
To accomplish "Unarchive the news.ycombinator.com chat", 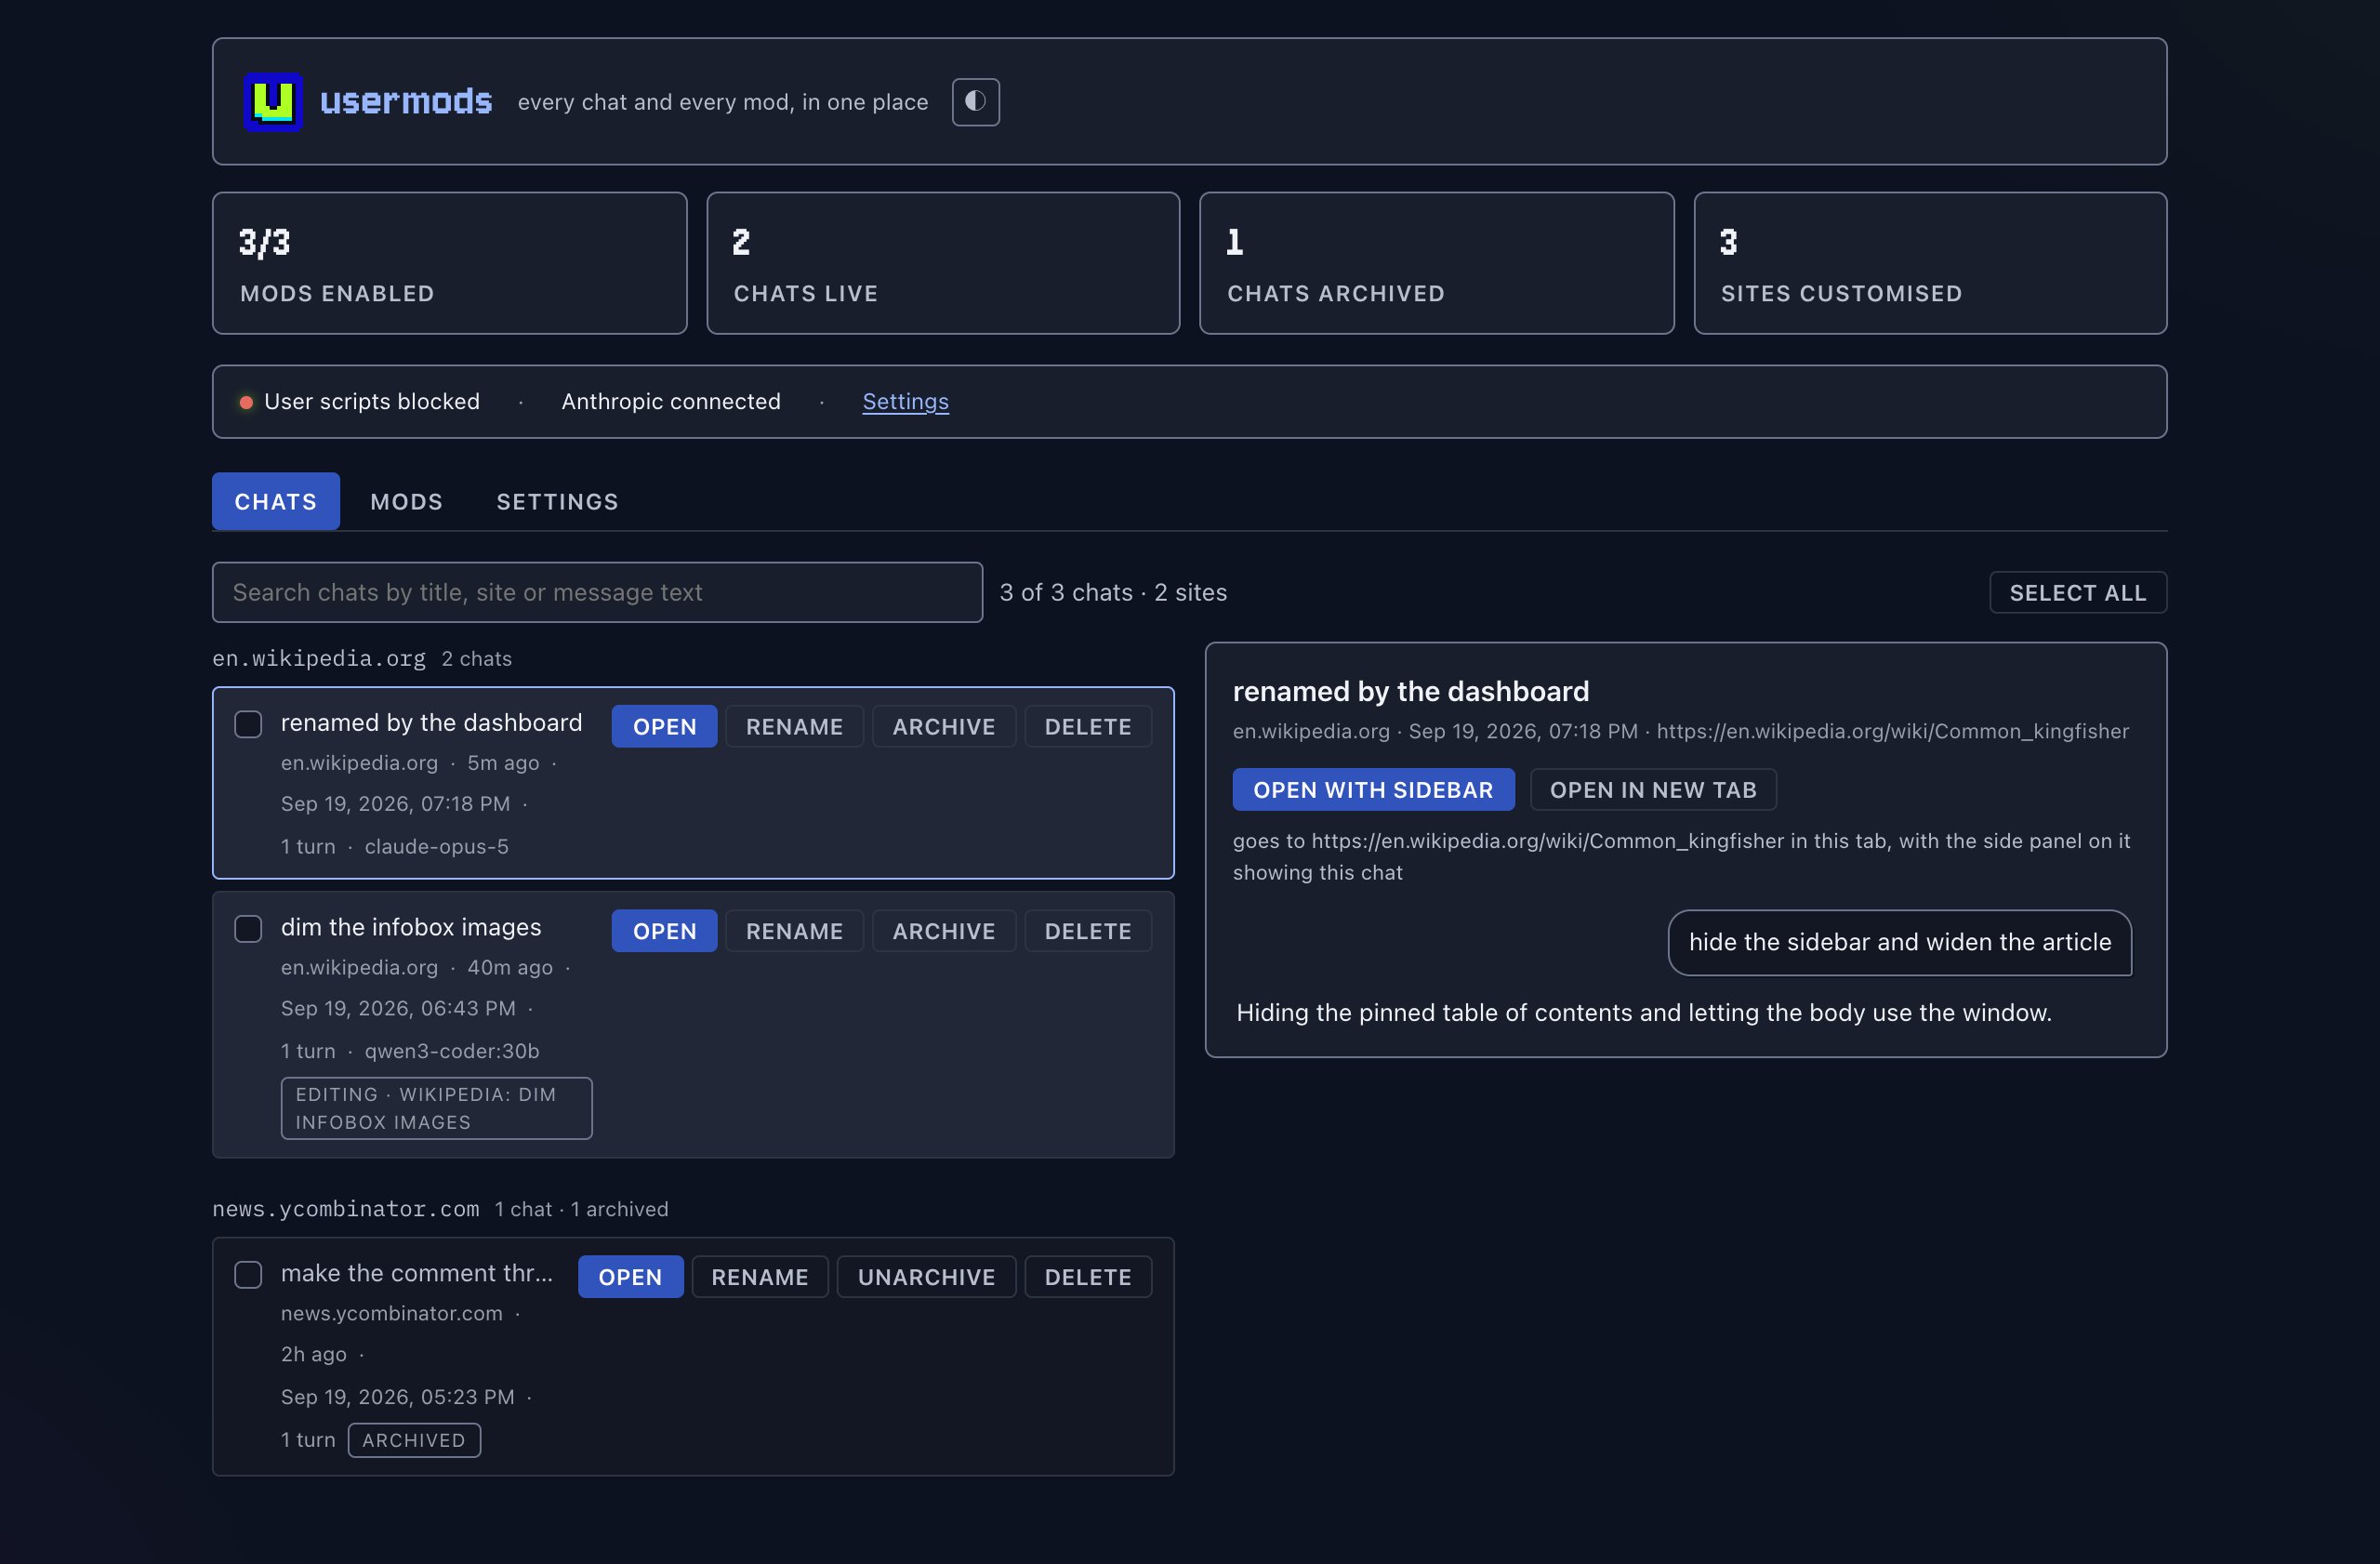I will (x=926, y=1276).
